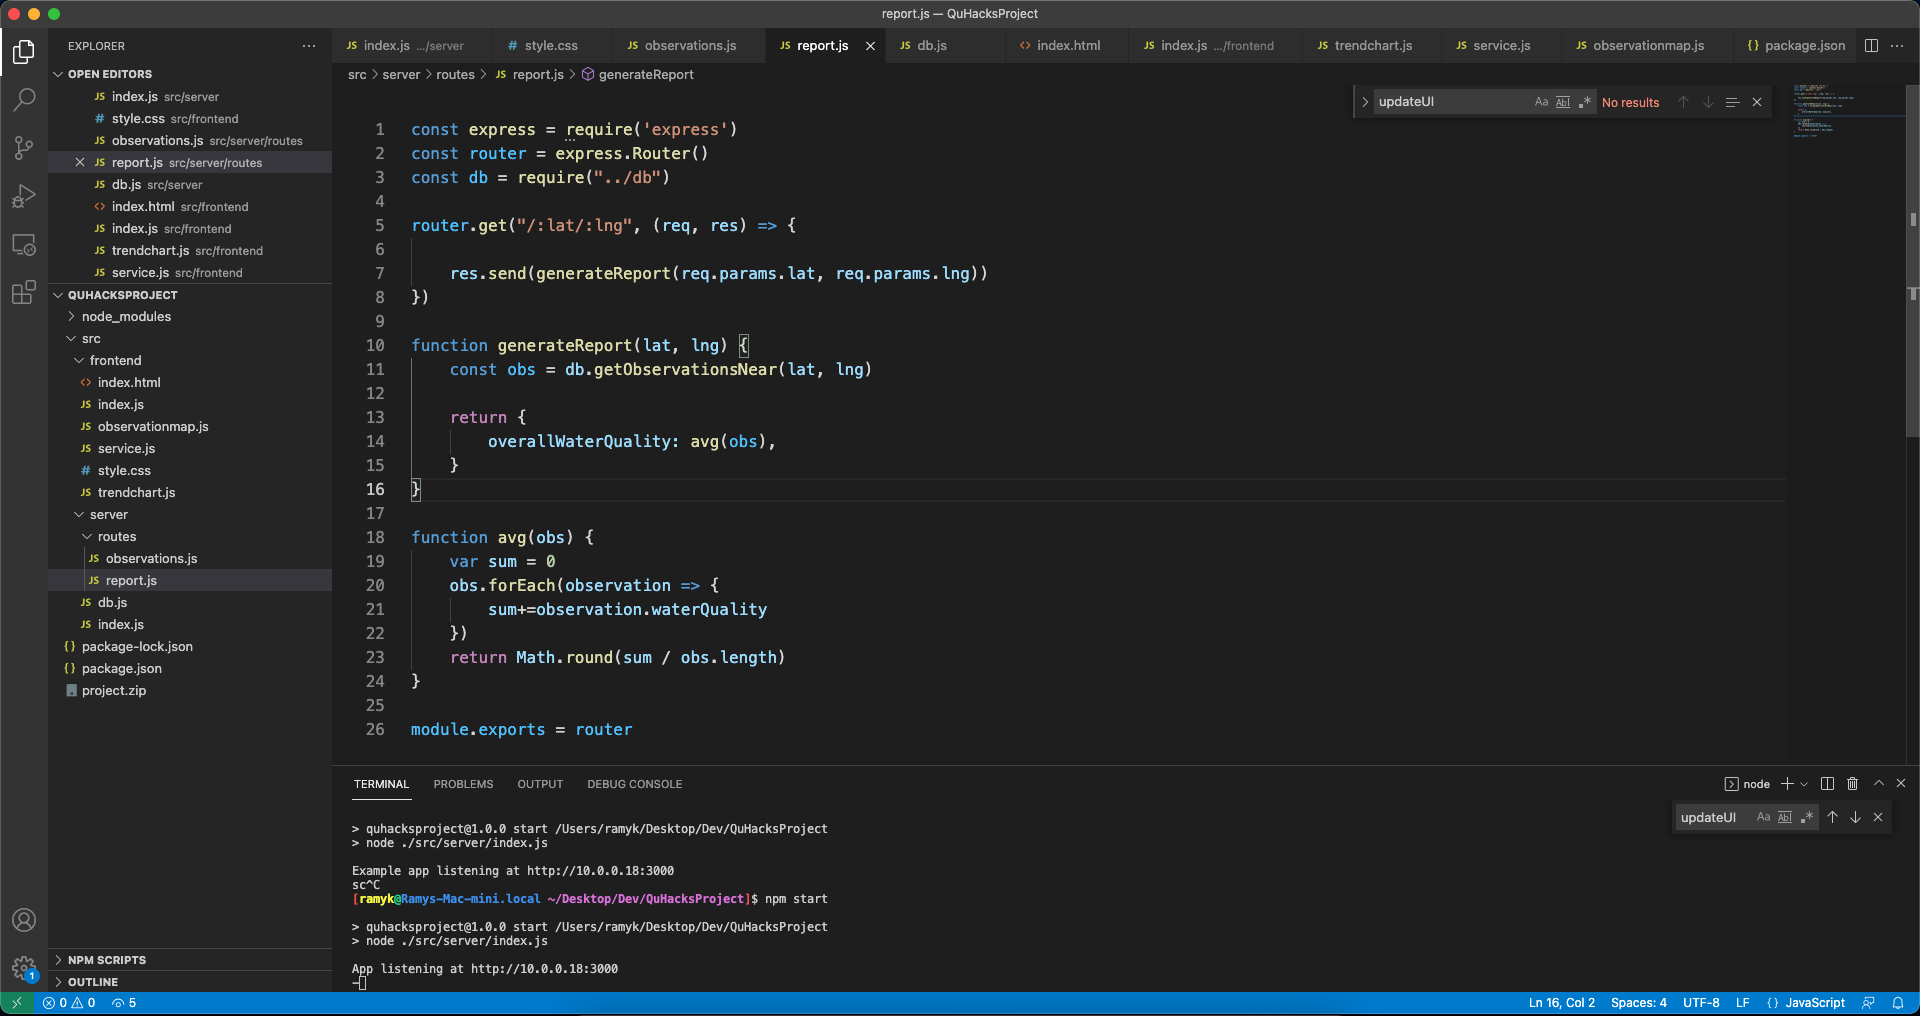Screen dimensions: 1920x1016
Task: Switch to the db.js editor tab
Action: (x=931, y=46)
